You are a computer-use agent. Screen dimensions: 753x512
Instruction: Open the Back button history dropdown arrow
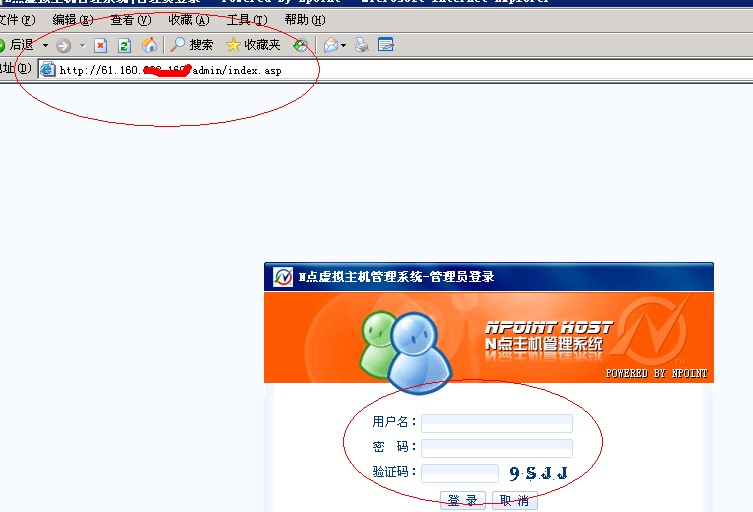[x=46, y=46]
